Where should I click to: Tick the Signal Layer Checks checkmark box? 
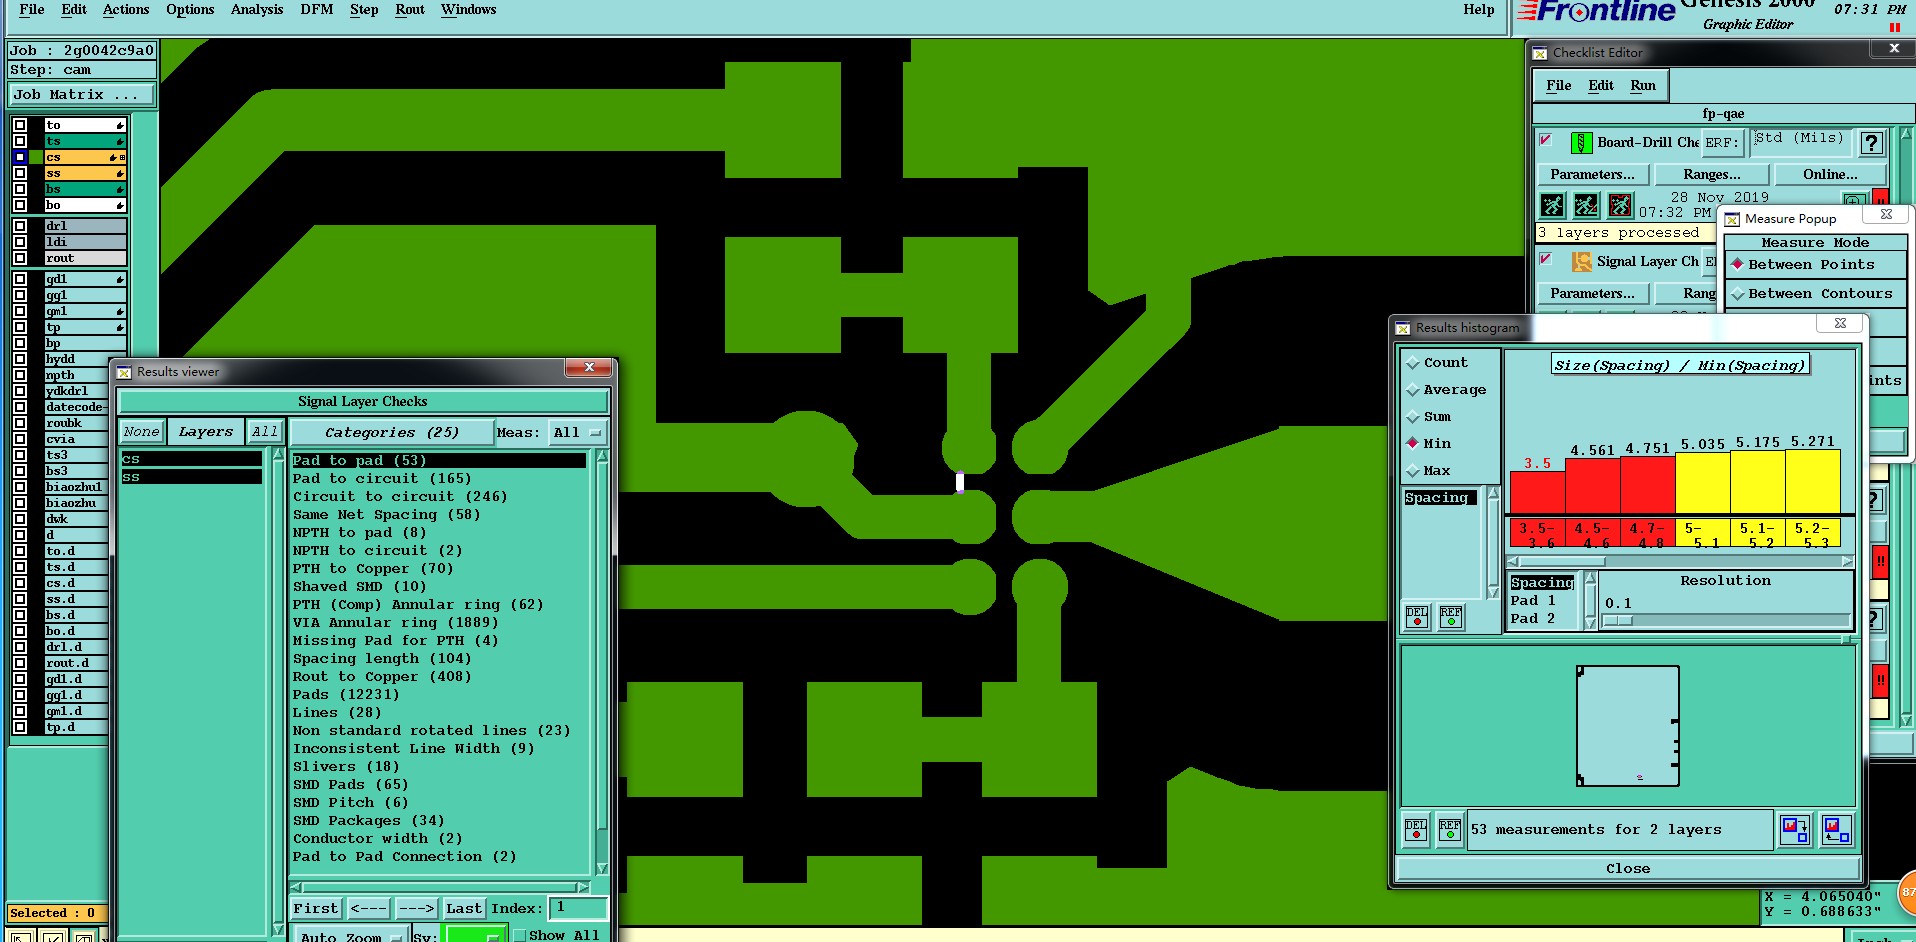point(1546,259)
